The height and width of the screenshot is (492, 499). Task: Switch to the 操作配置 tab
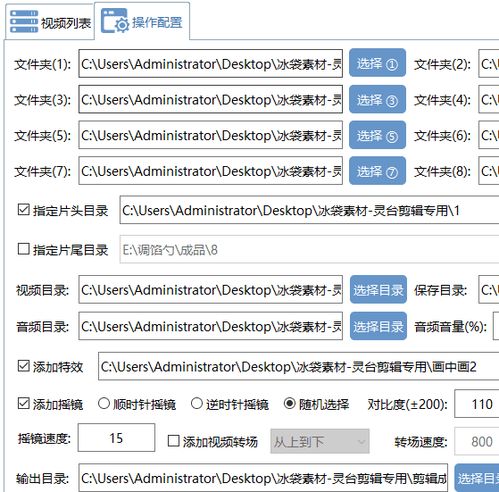click(x=142, y=21)
